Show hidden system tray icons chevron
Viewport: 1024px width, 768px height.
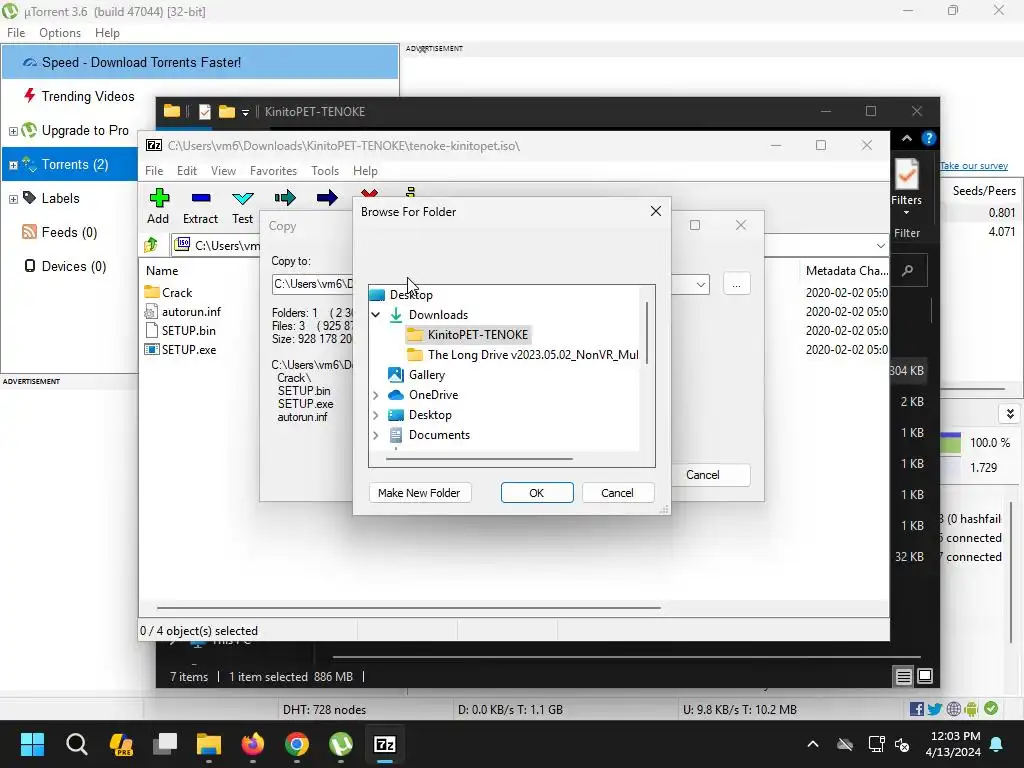pyautogui.click(x=813, y=744)
